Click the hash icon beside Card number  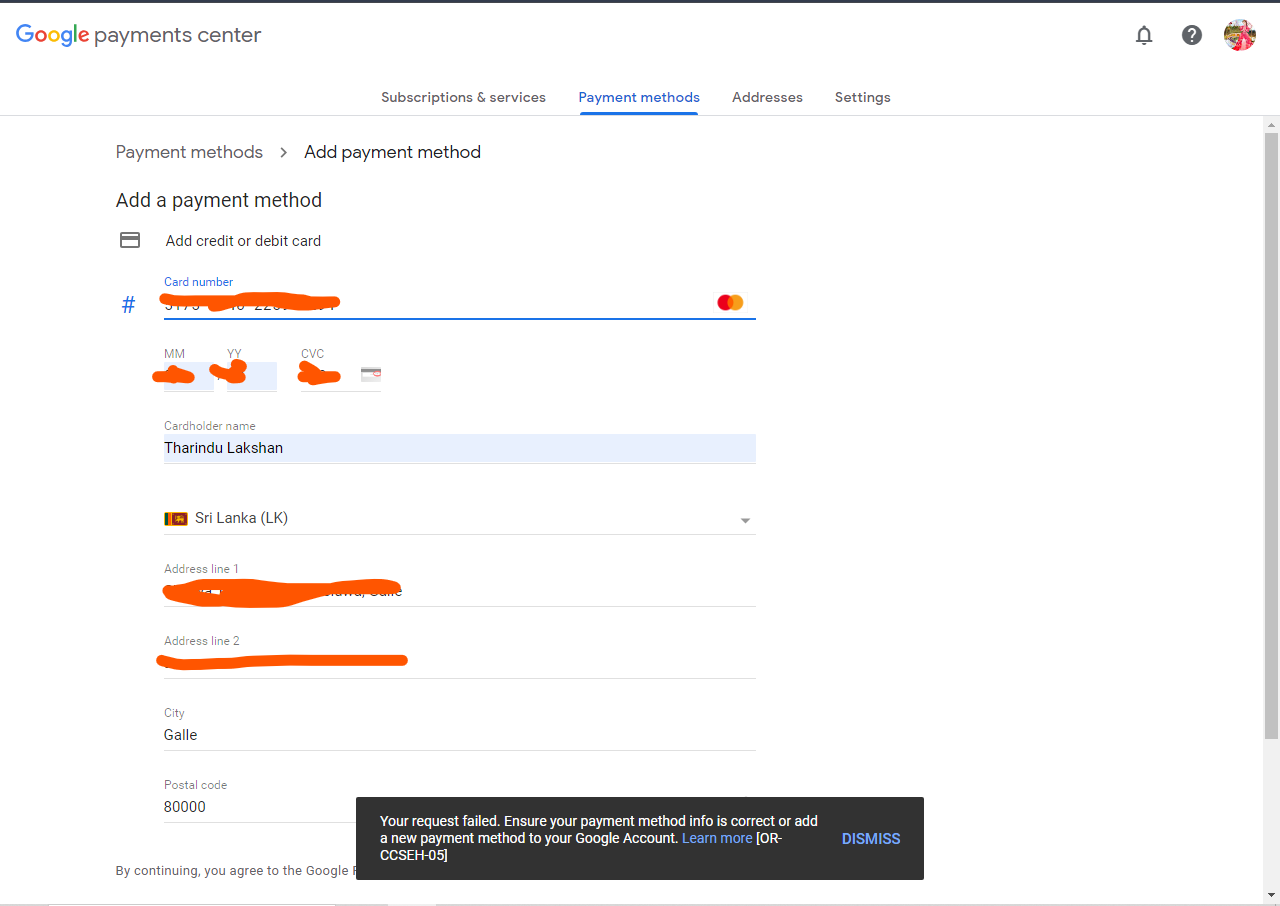[x=128, y=305]
